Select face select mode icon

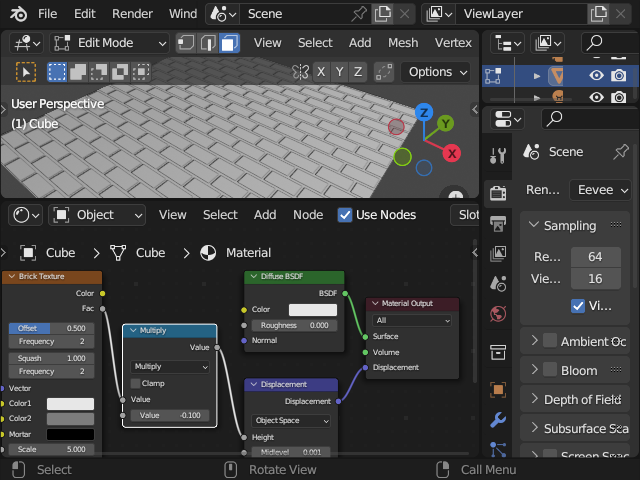click(x=229, y=43)
